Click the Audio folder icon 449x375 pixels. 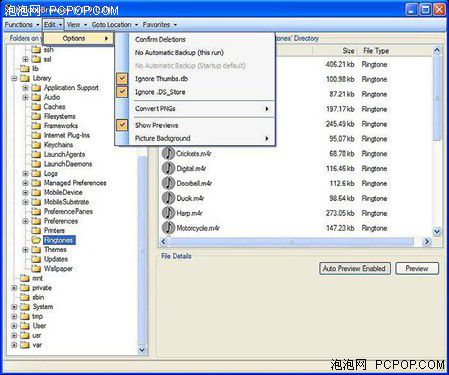click(x=36, y=97)
